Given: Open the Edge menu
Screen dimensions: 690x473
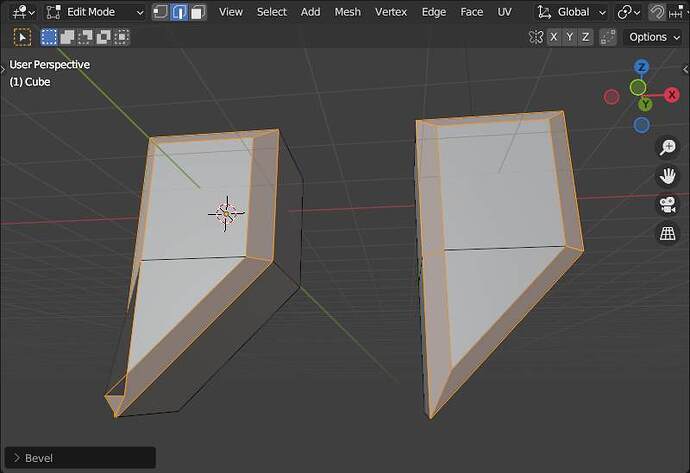Looking at the screenshot, I should (433, 12).
